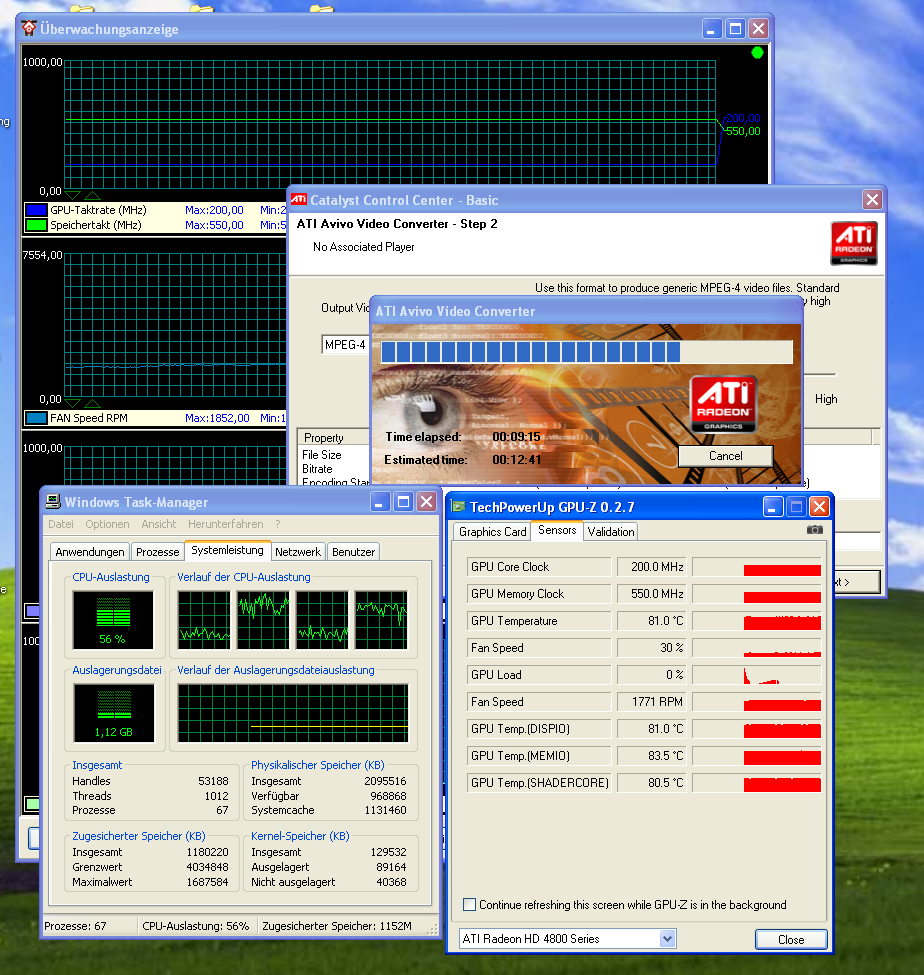Maximize the Windows Task-Manager window
The height and width of the screenshot is (975, 924).
(403, 501)
